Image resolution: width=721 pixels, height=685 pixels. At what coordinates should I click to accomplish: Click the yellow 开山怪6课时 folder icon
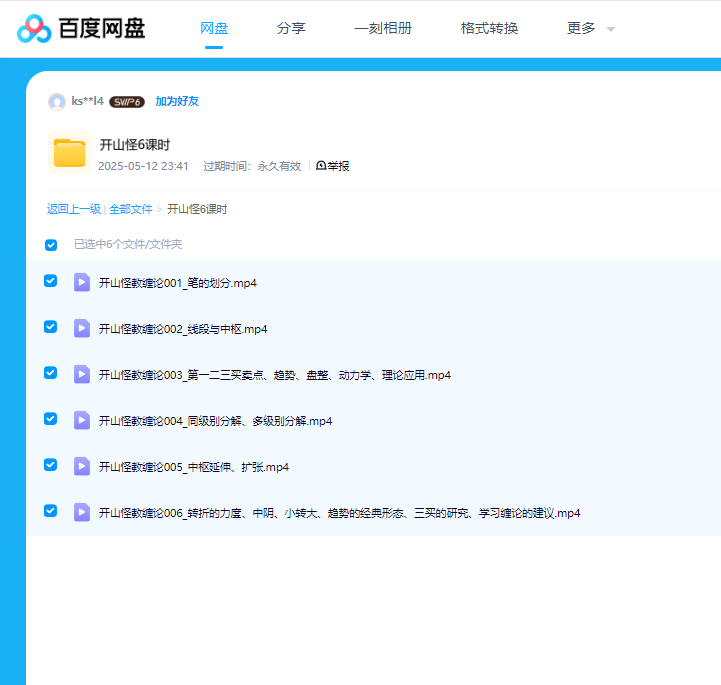[69, 153]
